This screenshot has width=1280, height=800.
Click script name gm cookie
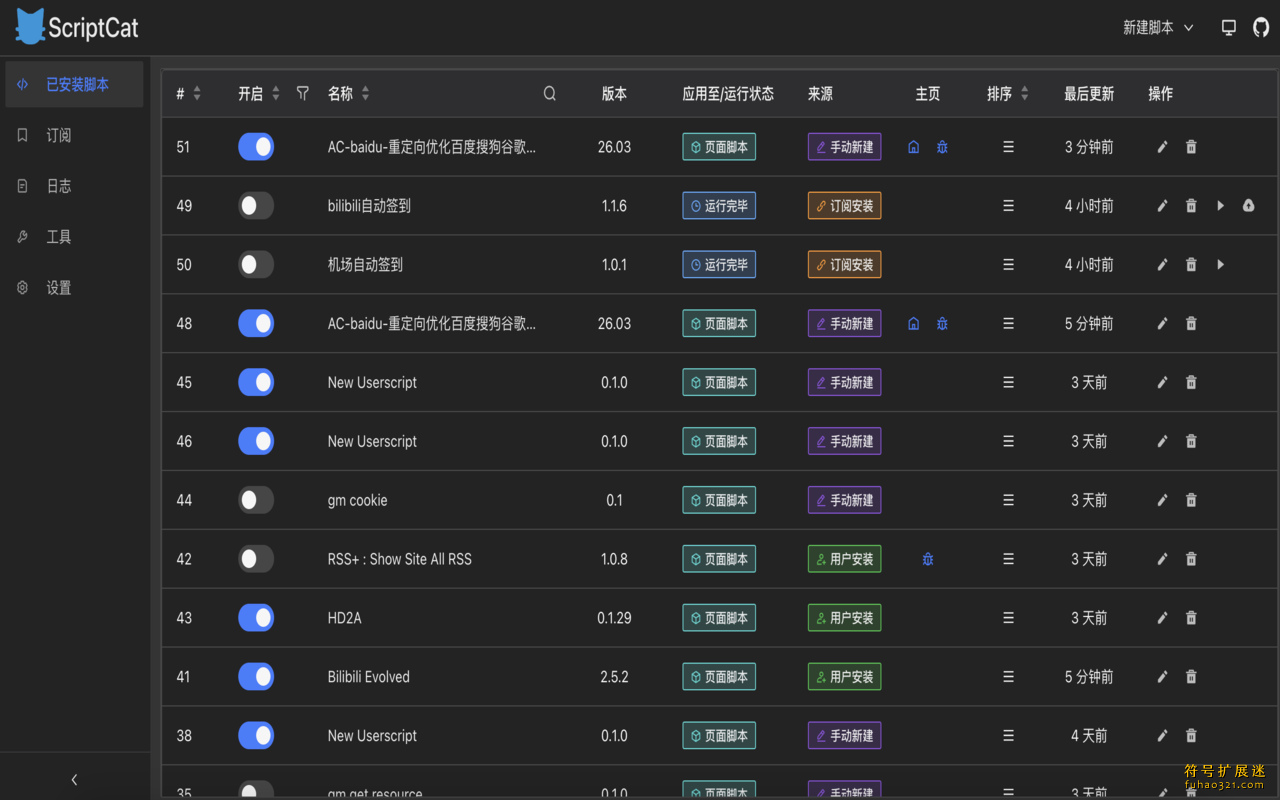click(357, 500)
